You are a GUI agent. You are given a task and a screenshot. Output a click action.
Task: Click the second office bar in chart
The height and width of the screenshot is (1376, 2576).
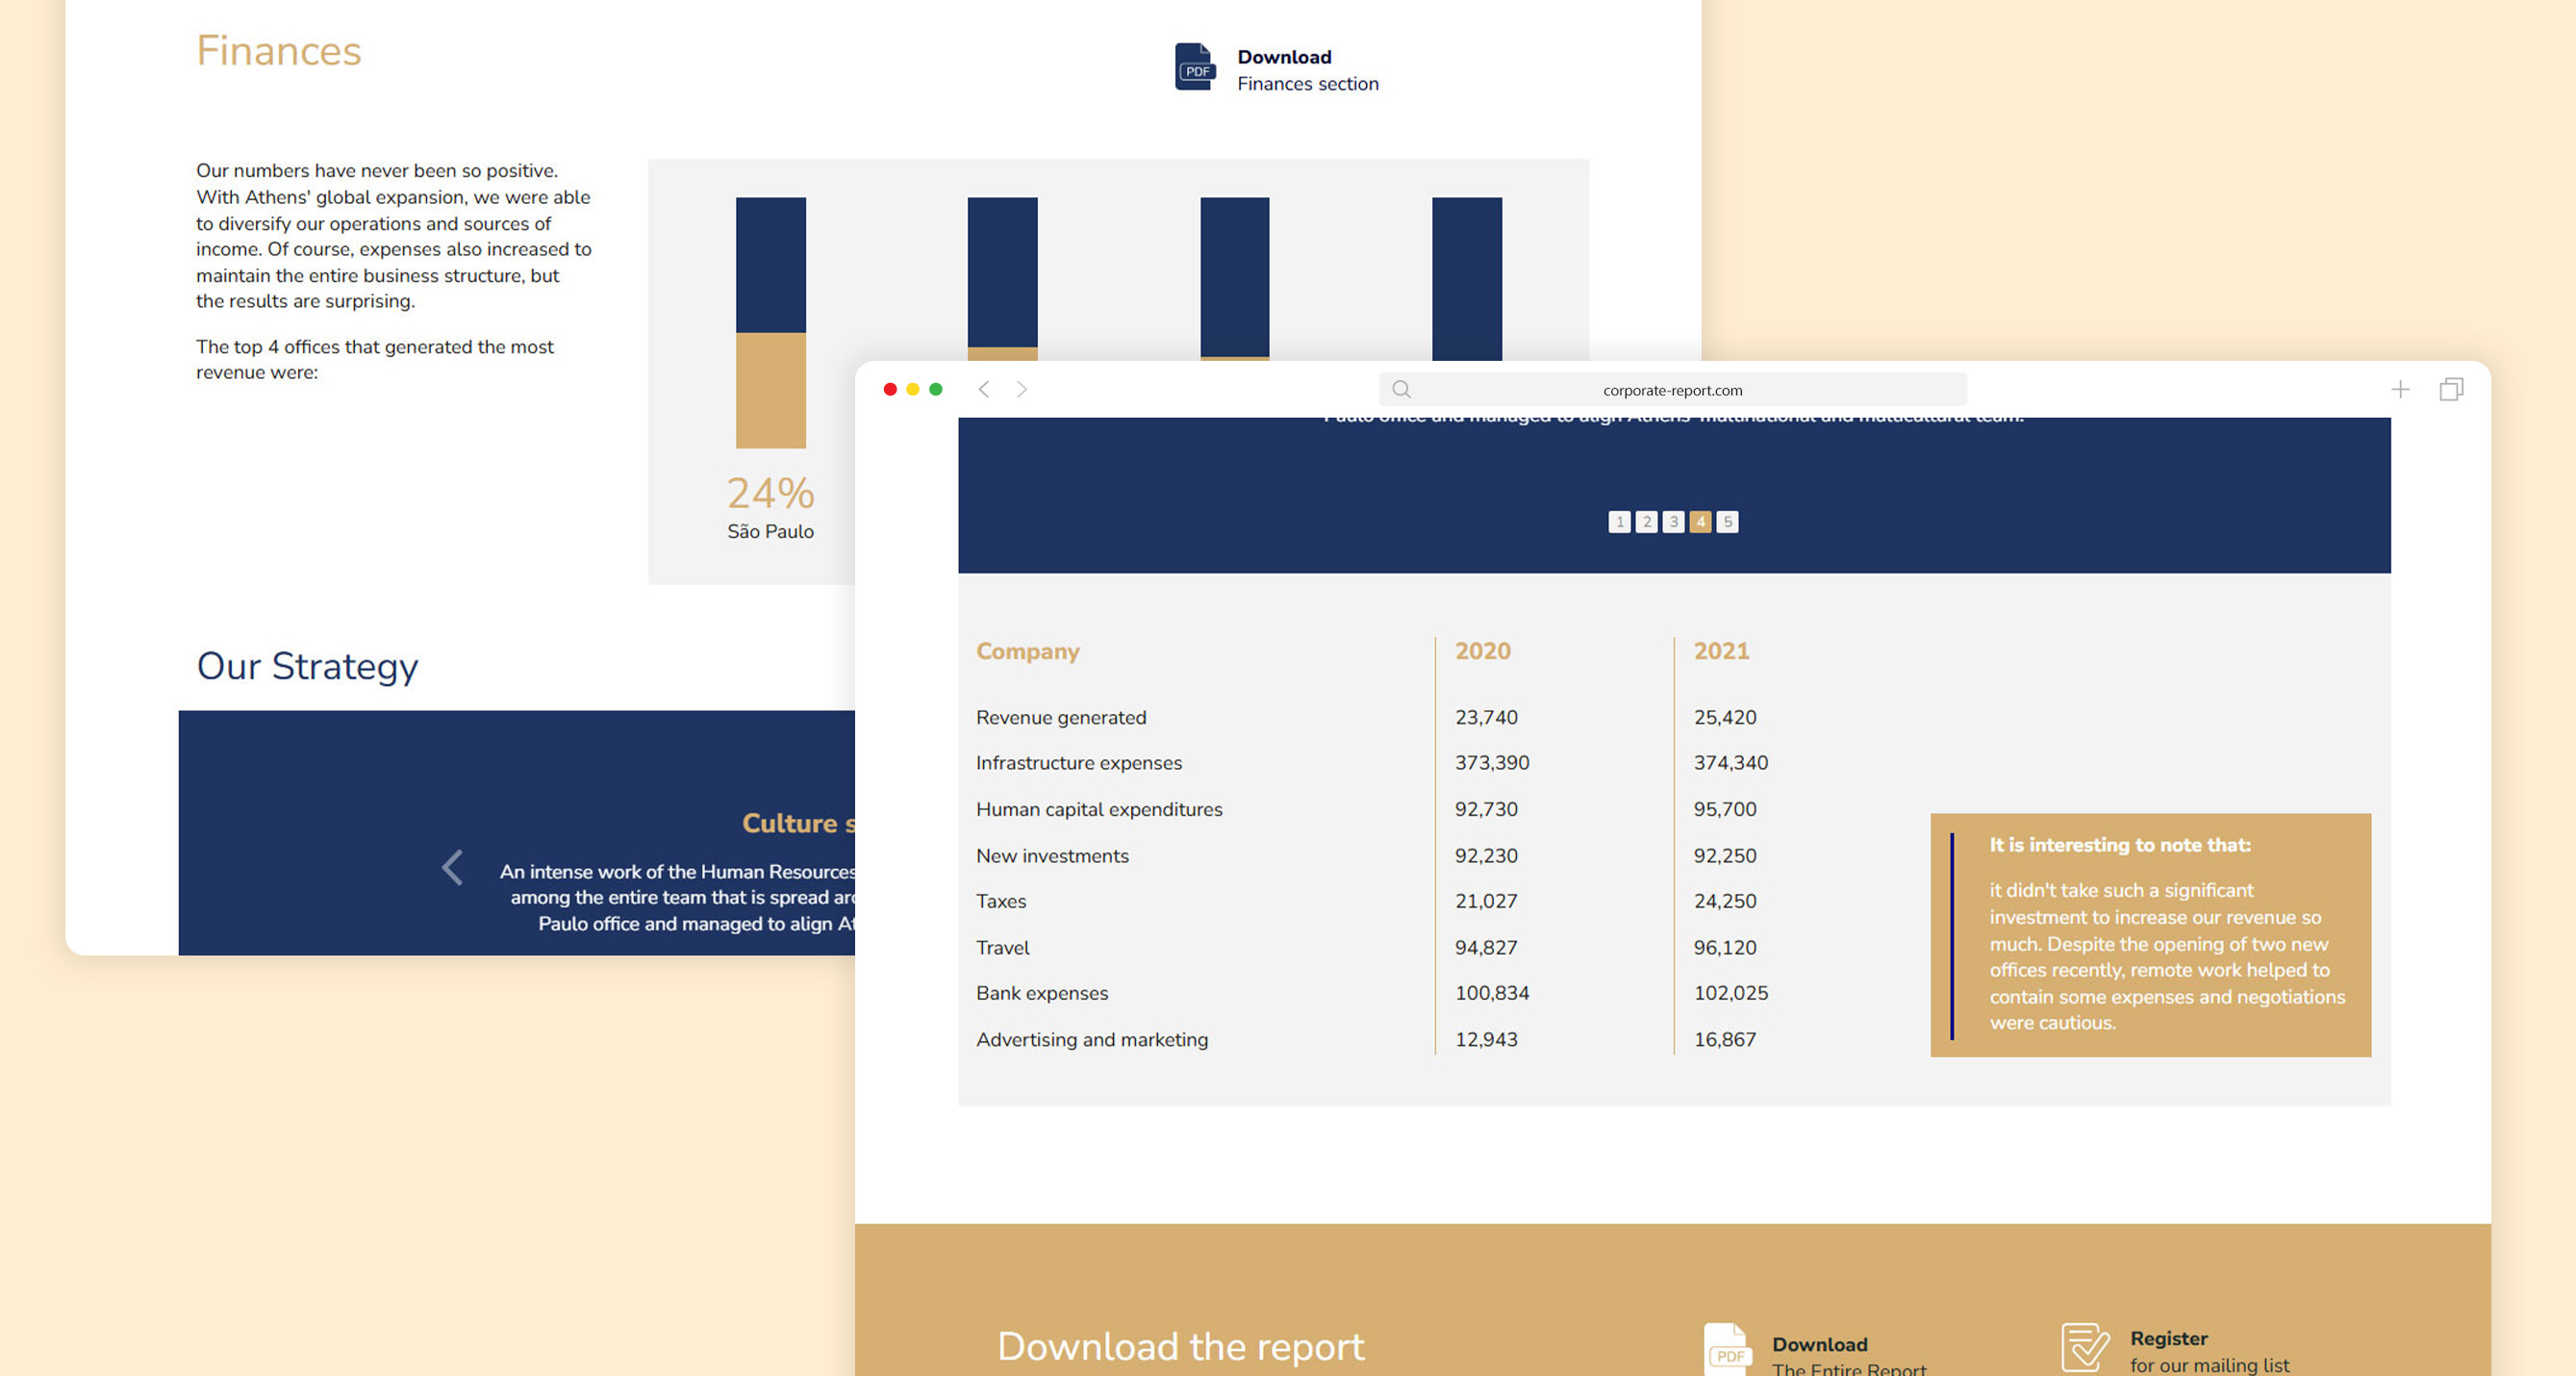pyautogui.click(x=1002, y=279)
